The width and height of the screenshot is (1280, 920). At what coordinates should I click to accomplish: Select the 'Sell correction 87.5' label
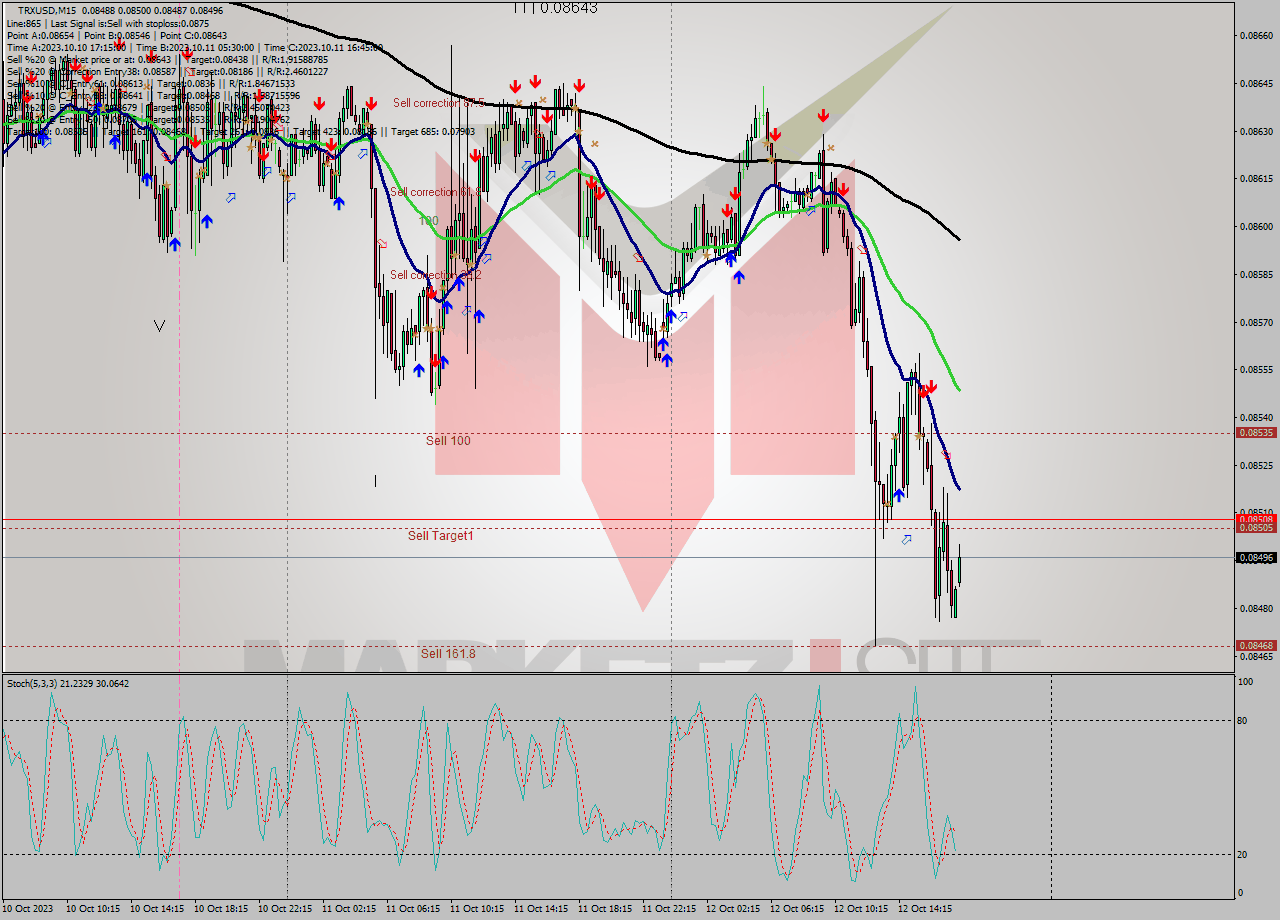438,103
